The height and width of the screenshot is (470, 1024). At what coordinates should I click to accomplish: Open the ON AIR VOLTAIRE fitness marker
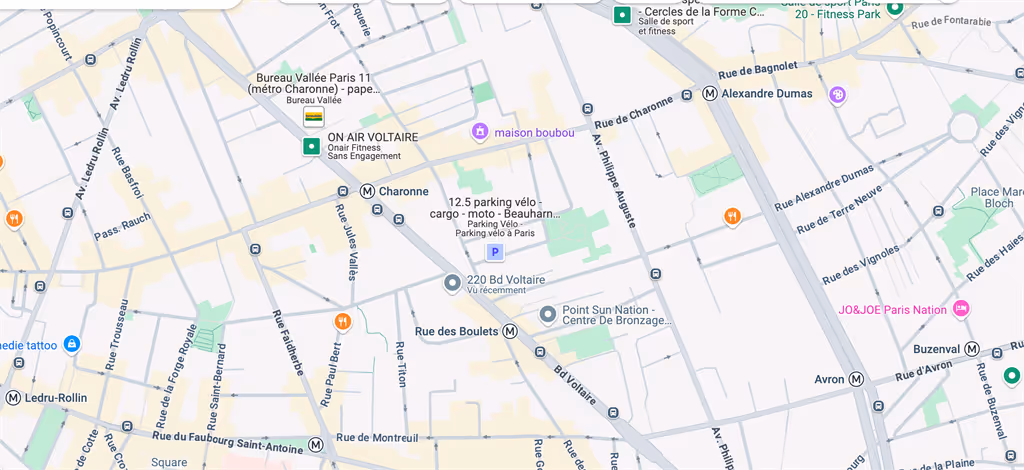(x=312, y=146)
